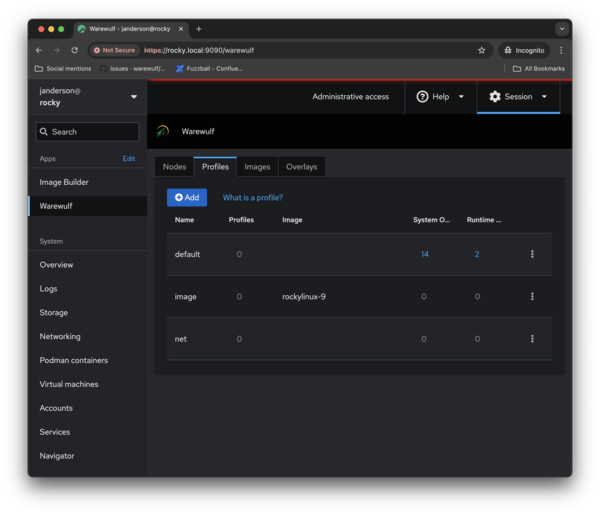Open Networking in sidebar
This screenshot has width=600, height=514.
point(88,336)
